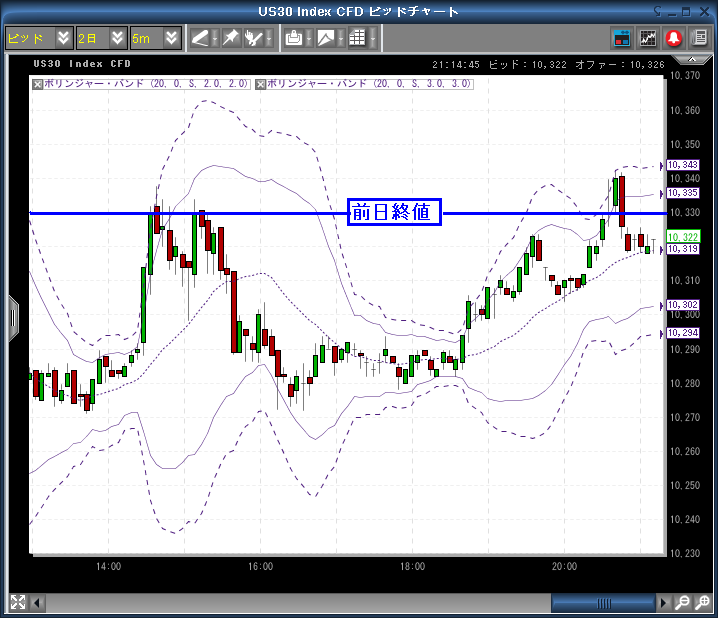Expand the left side panel handle
Image resolution: width=718 pixels, height=618 pixels.
tap(14, 318)
